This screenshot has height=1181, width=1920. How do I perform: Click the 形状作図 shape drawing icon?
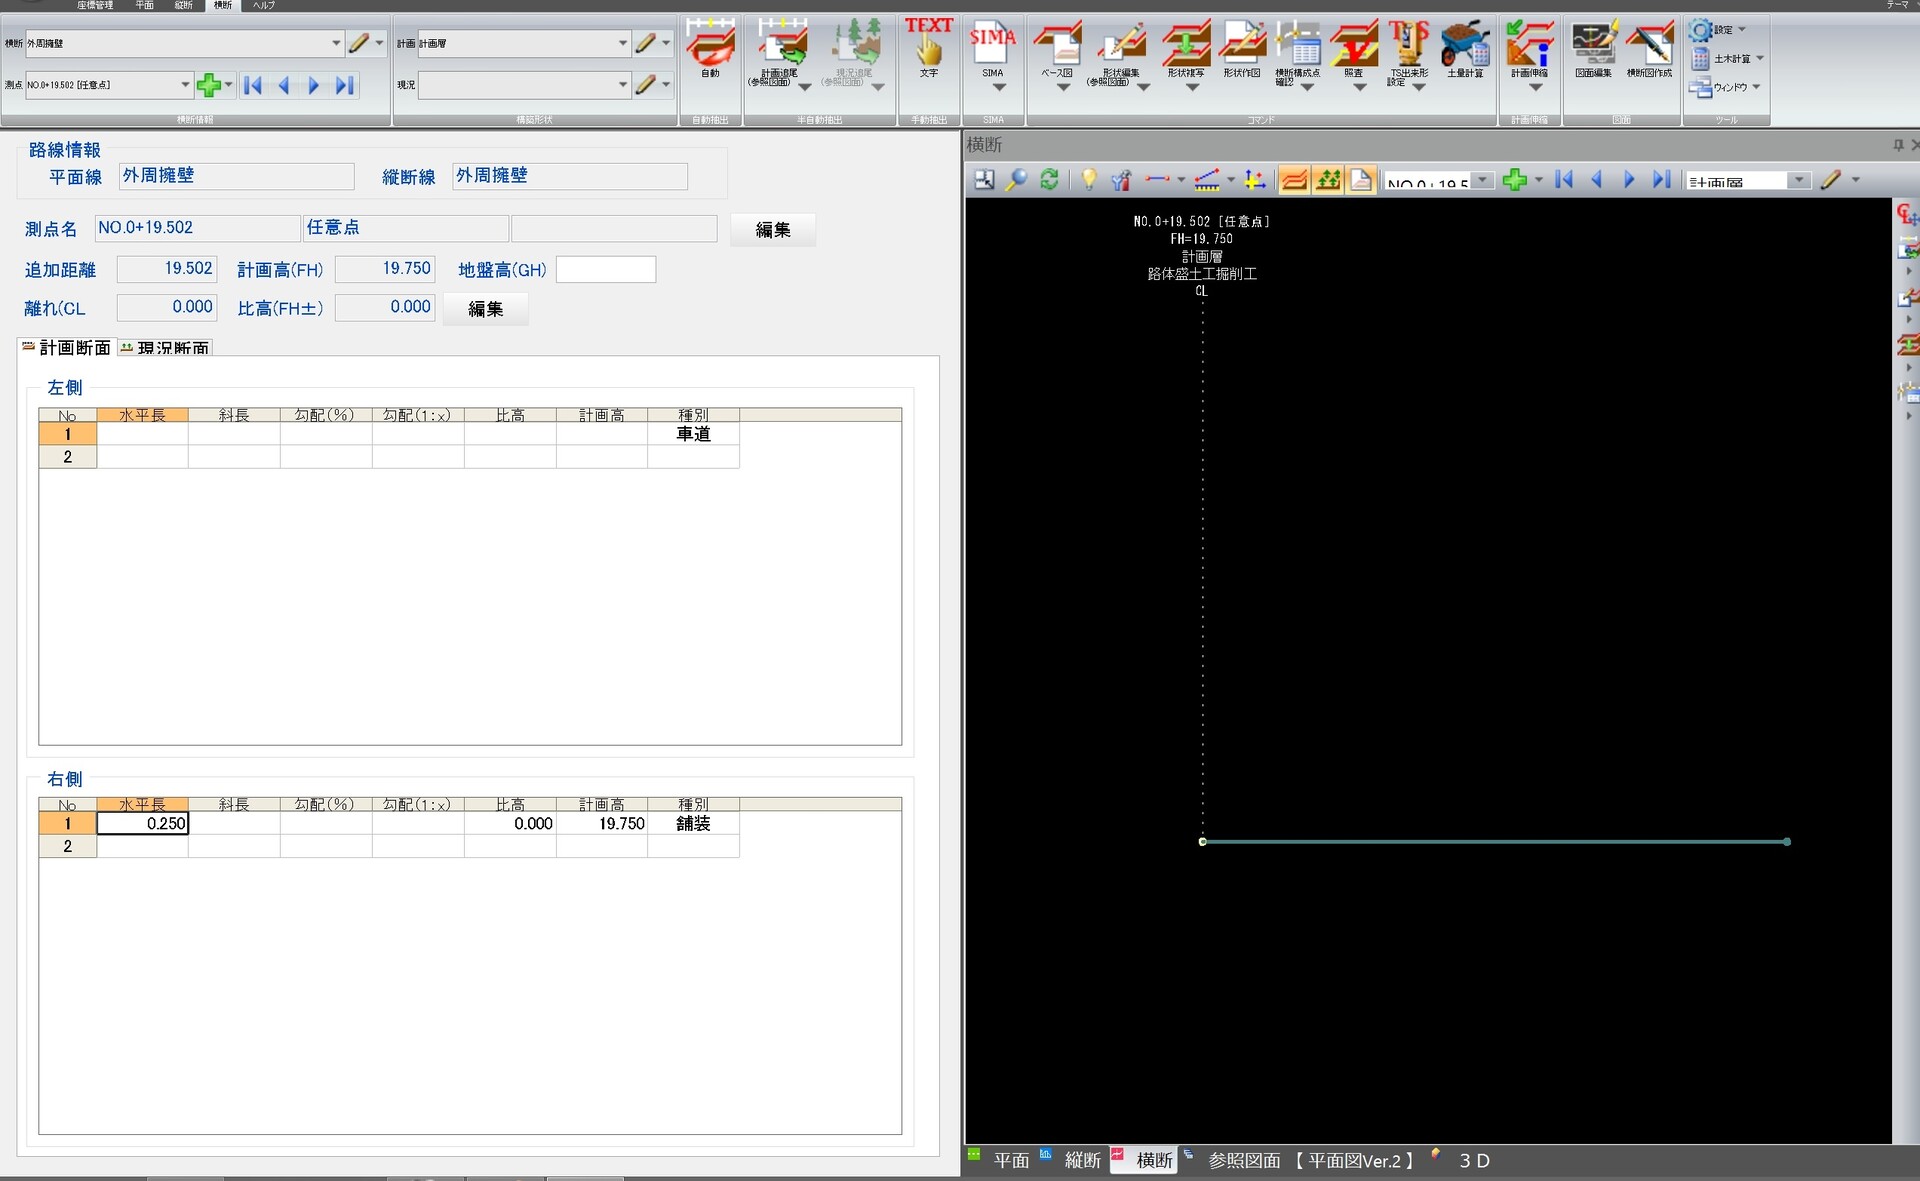click(1242, 49)
